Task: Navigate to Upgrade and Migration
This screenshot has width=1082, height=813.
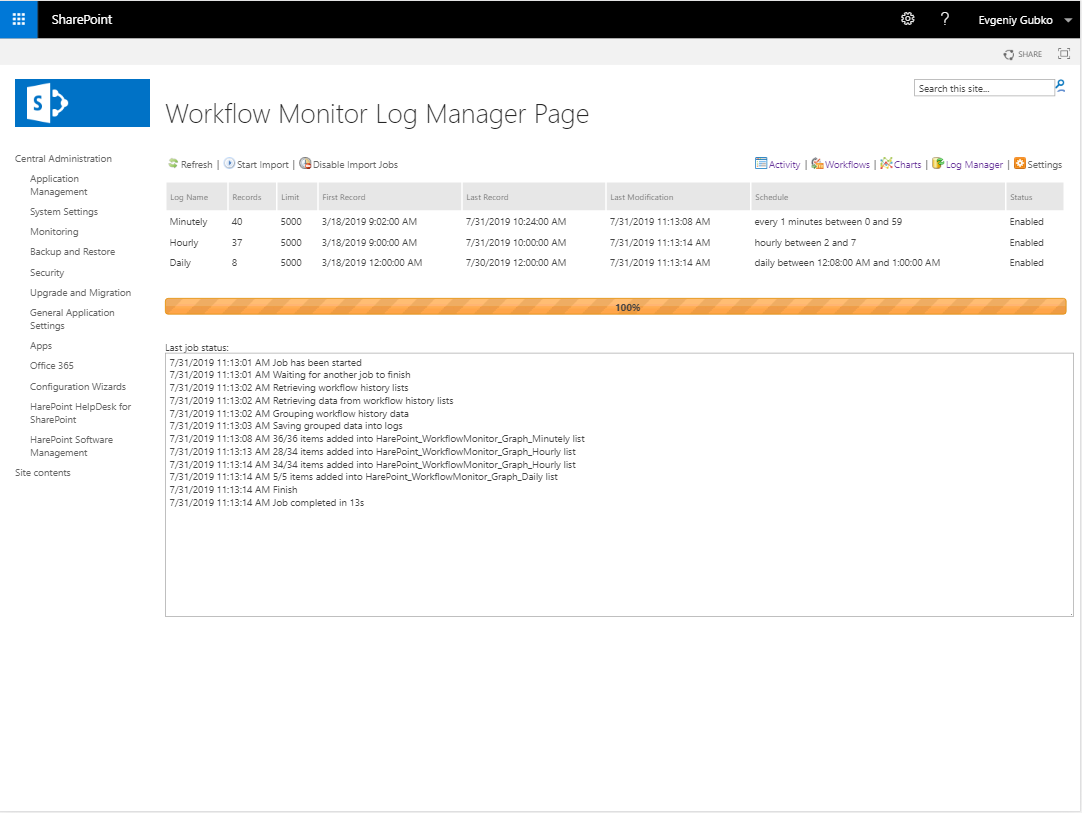Action: click(80, 293)
